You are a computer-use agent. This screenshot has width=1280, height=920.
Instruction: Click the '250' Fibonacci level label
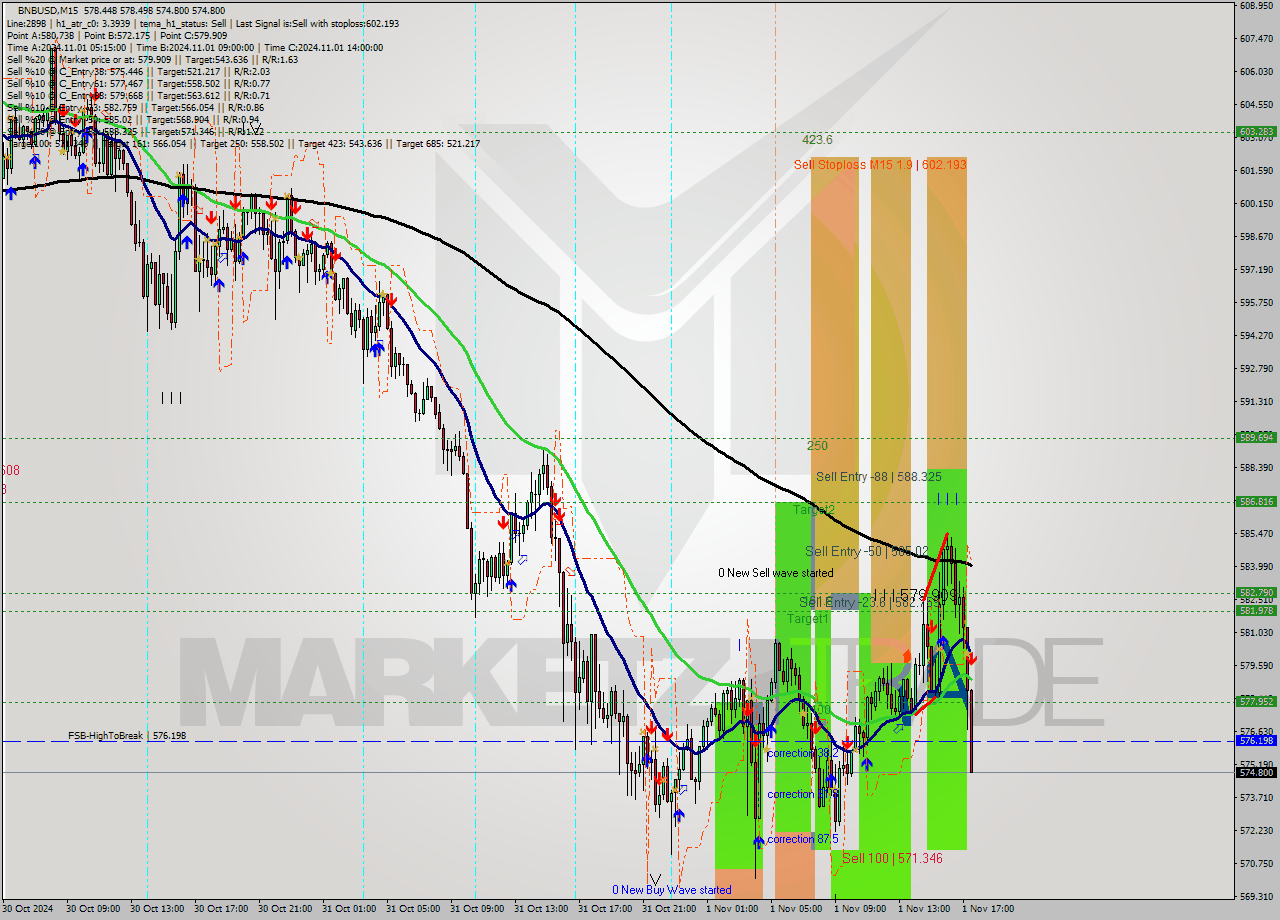(x=817, y=446)
